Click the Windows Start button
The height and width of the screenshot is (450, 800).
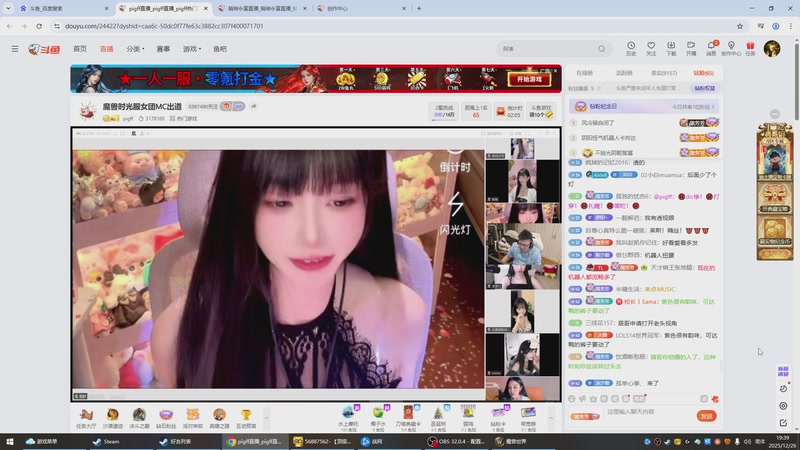pyautogui.click(x=9, y=442)
